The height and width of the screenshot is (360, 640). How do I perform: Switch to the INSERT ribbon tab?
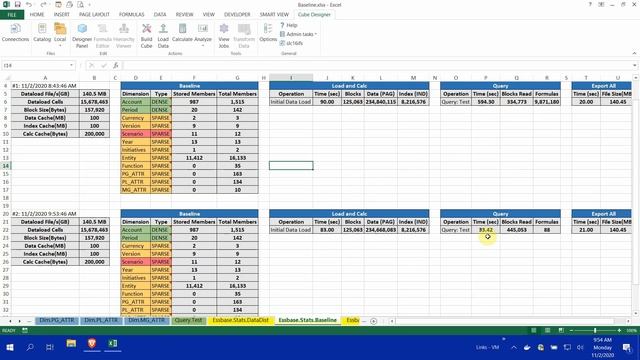(x=62, y=15)
